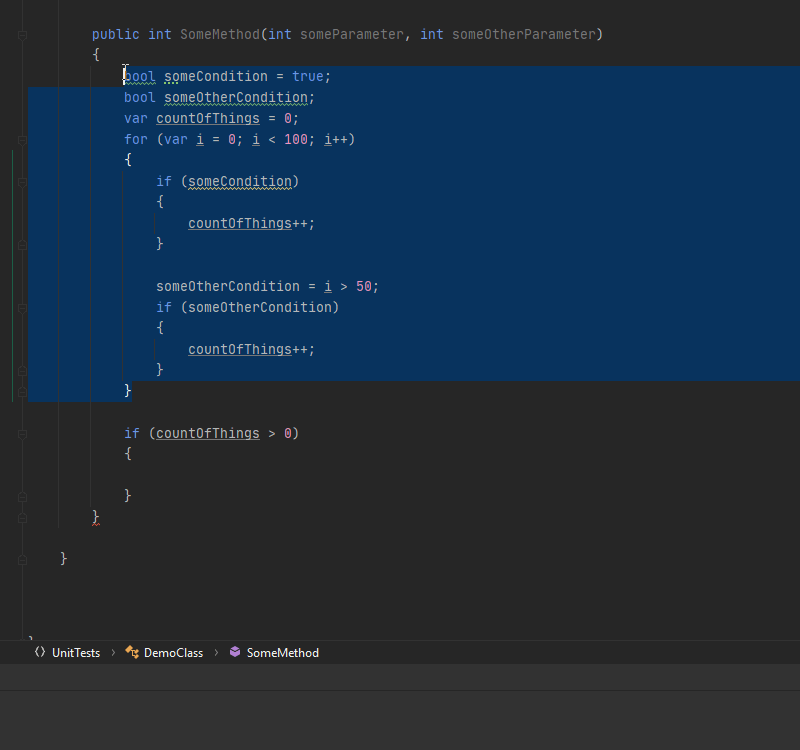
Task: Collapse the SomeMethod declaration fold marker
Action: (x=22, y=35)
